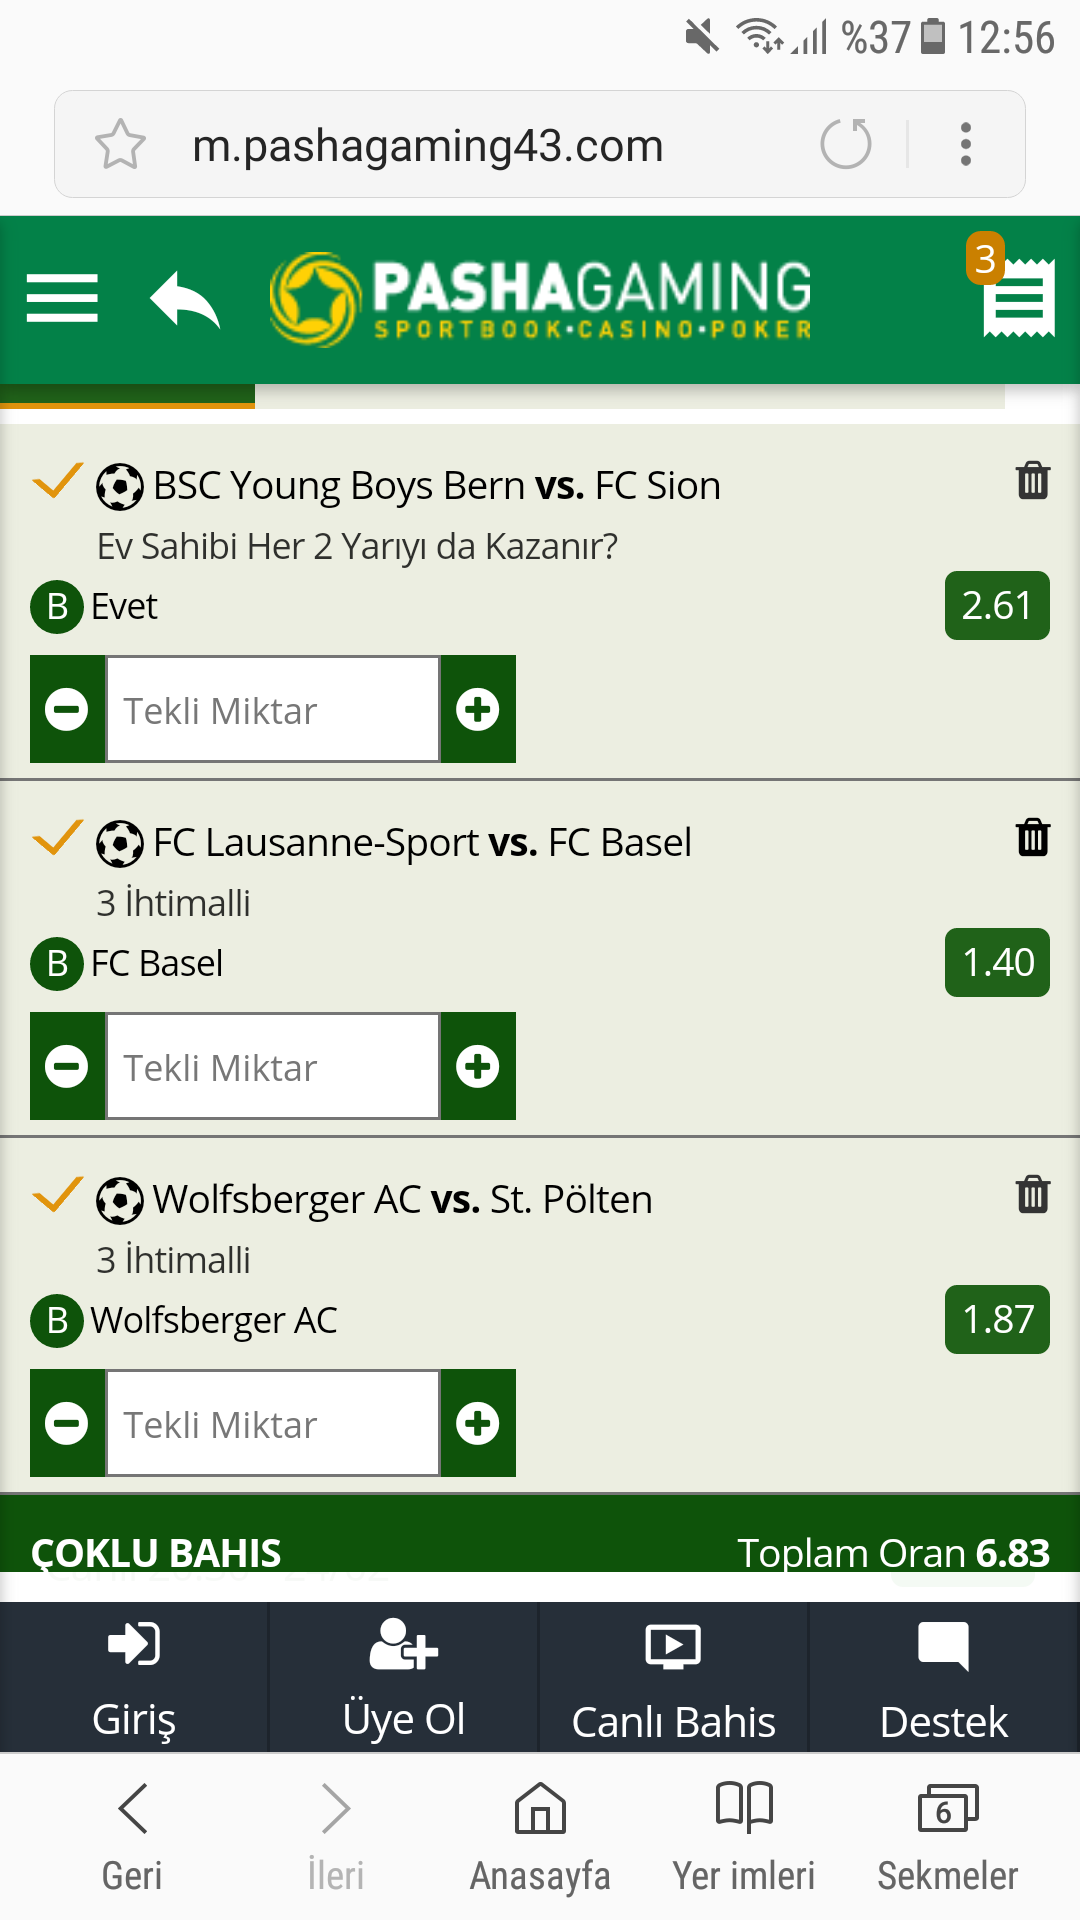The image size is (1080, 1920).
Task: Go to the Destek support tab
Action: coord(944,1678)
